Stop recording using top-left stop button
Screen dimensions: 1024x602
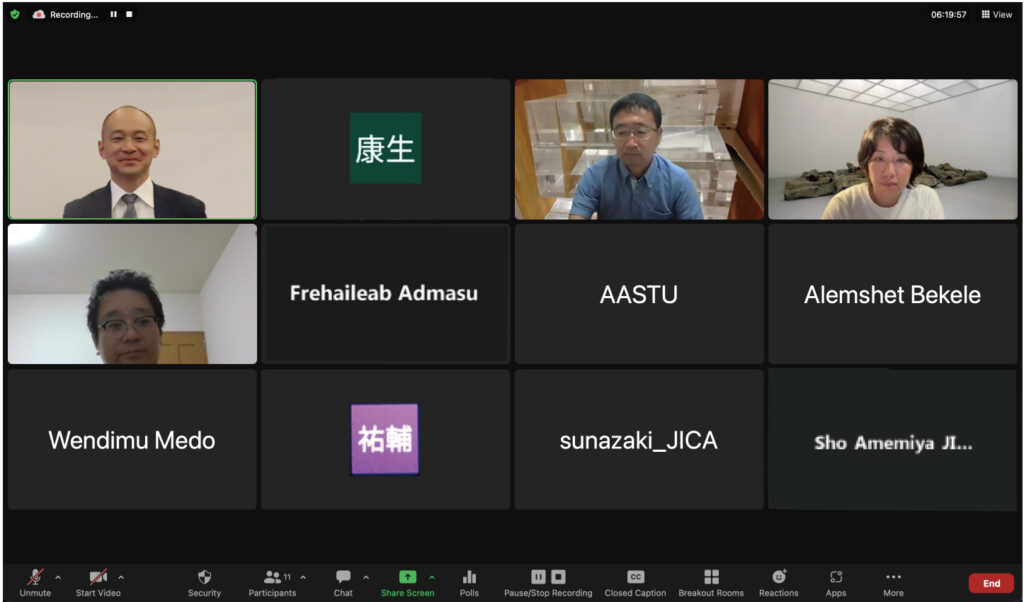pos(129,15)
